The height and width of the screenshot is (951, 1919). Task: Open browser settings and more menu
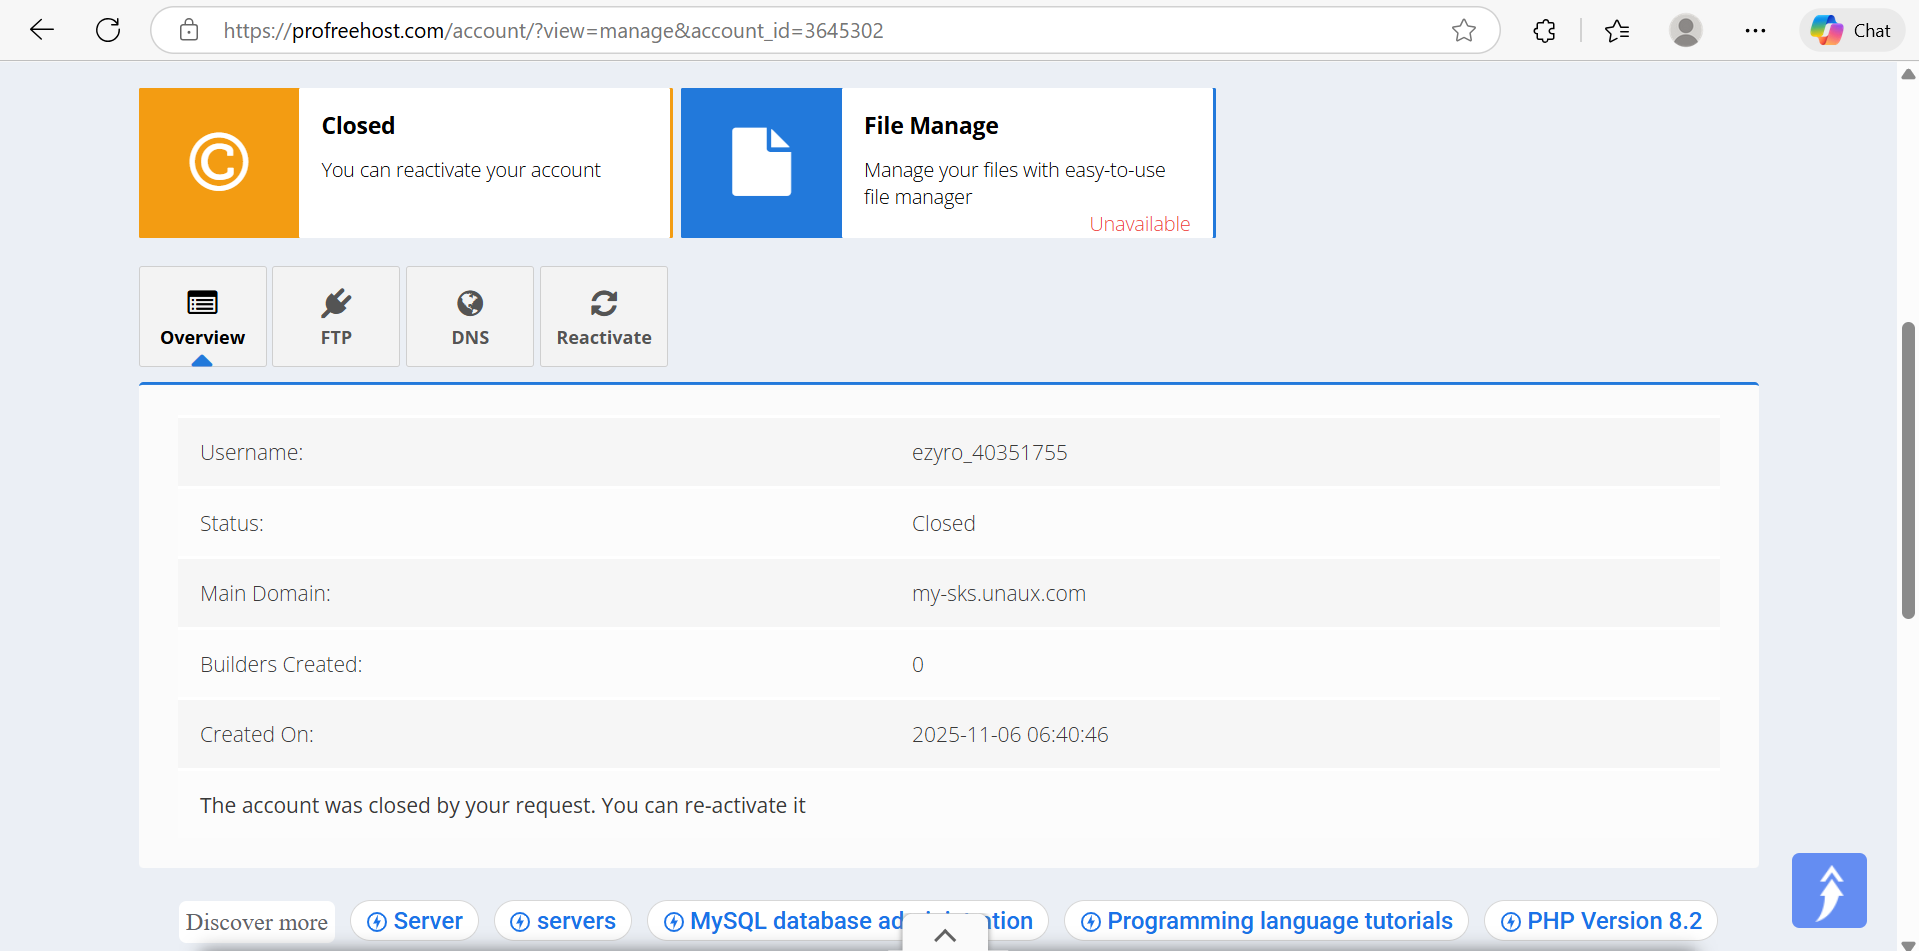point(1755,31)
